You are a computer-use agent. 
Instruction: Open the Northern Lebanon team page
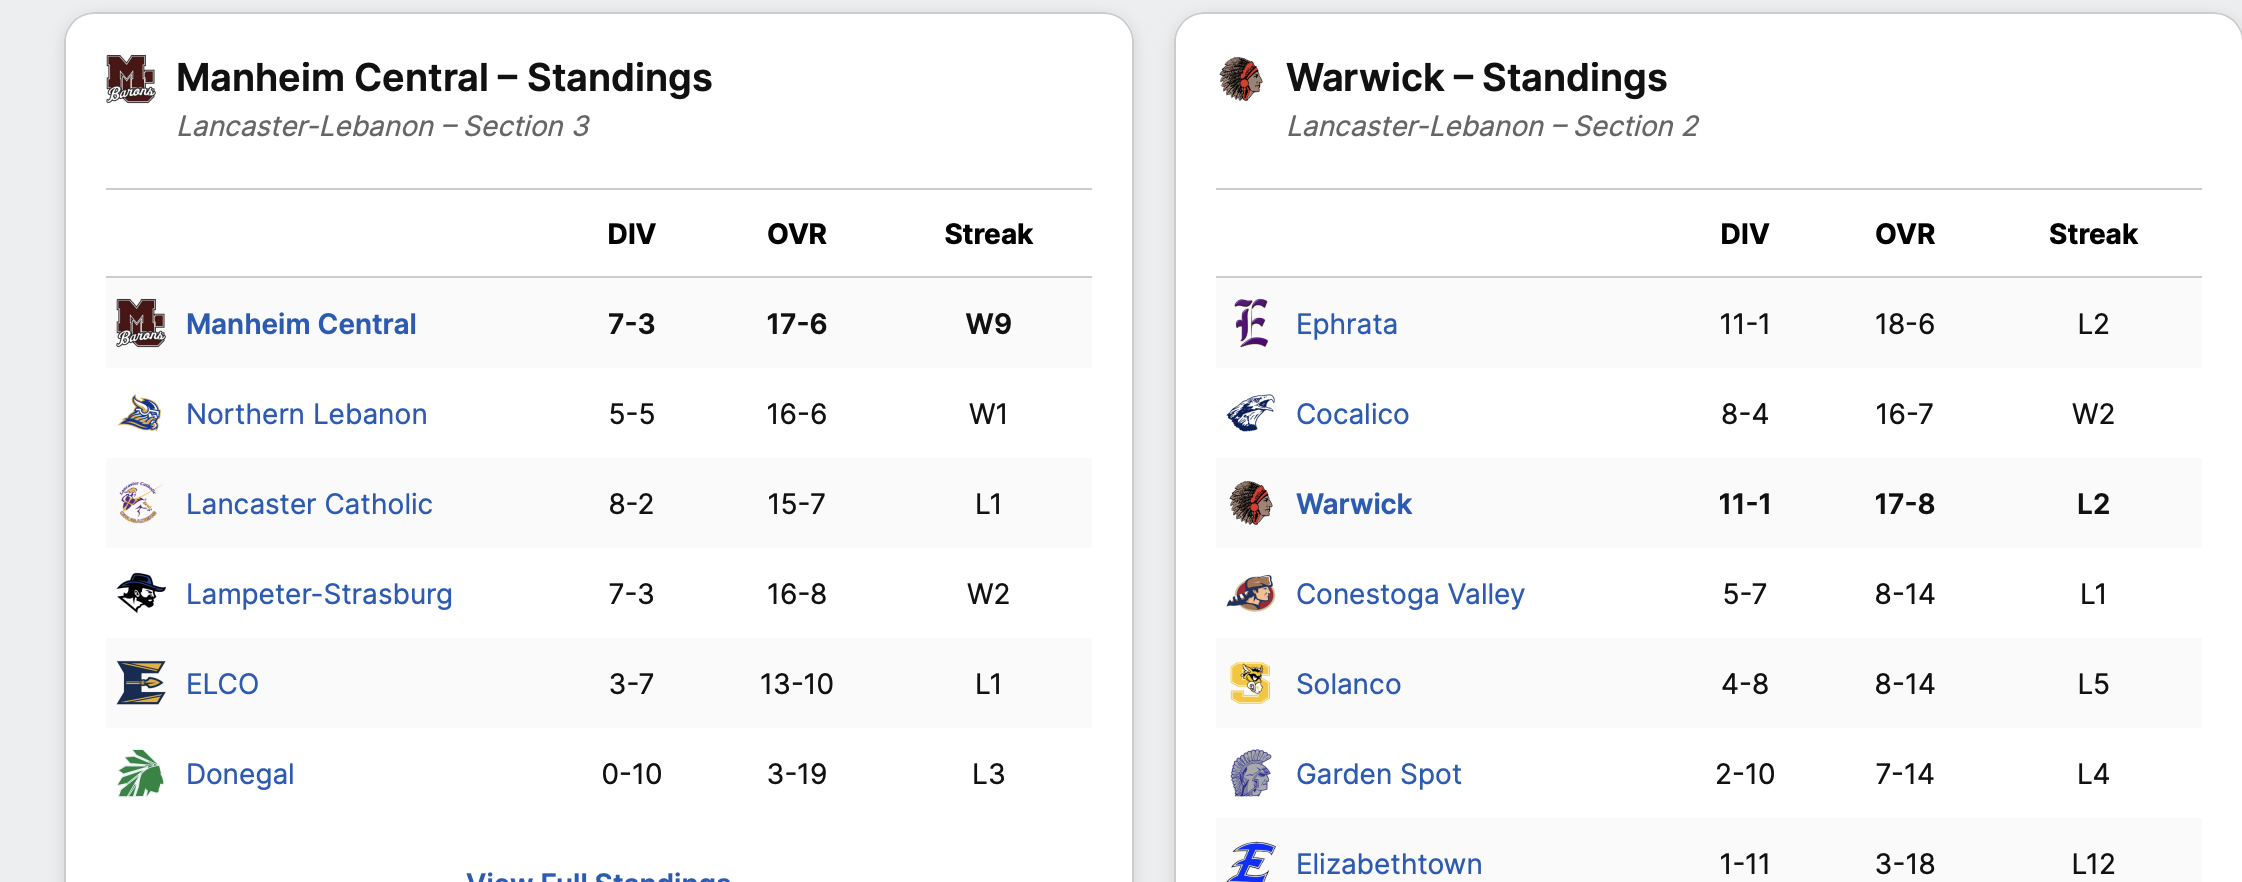[306, 414]
